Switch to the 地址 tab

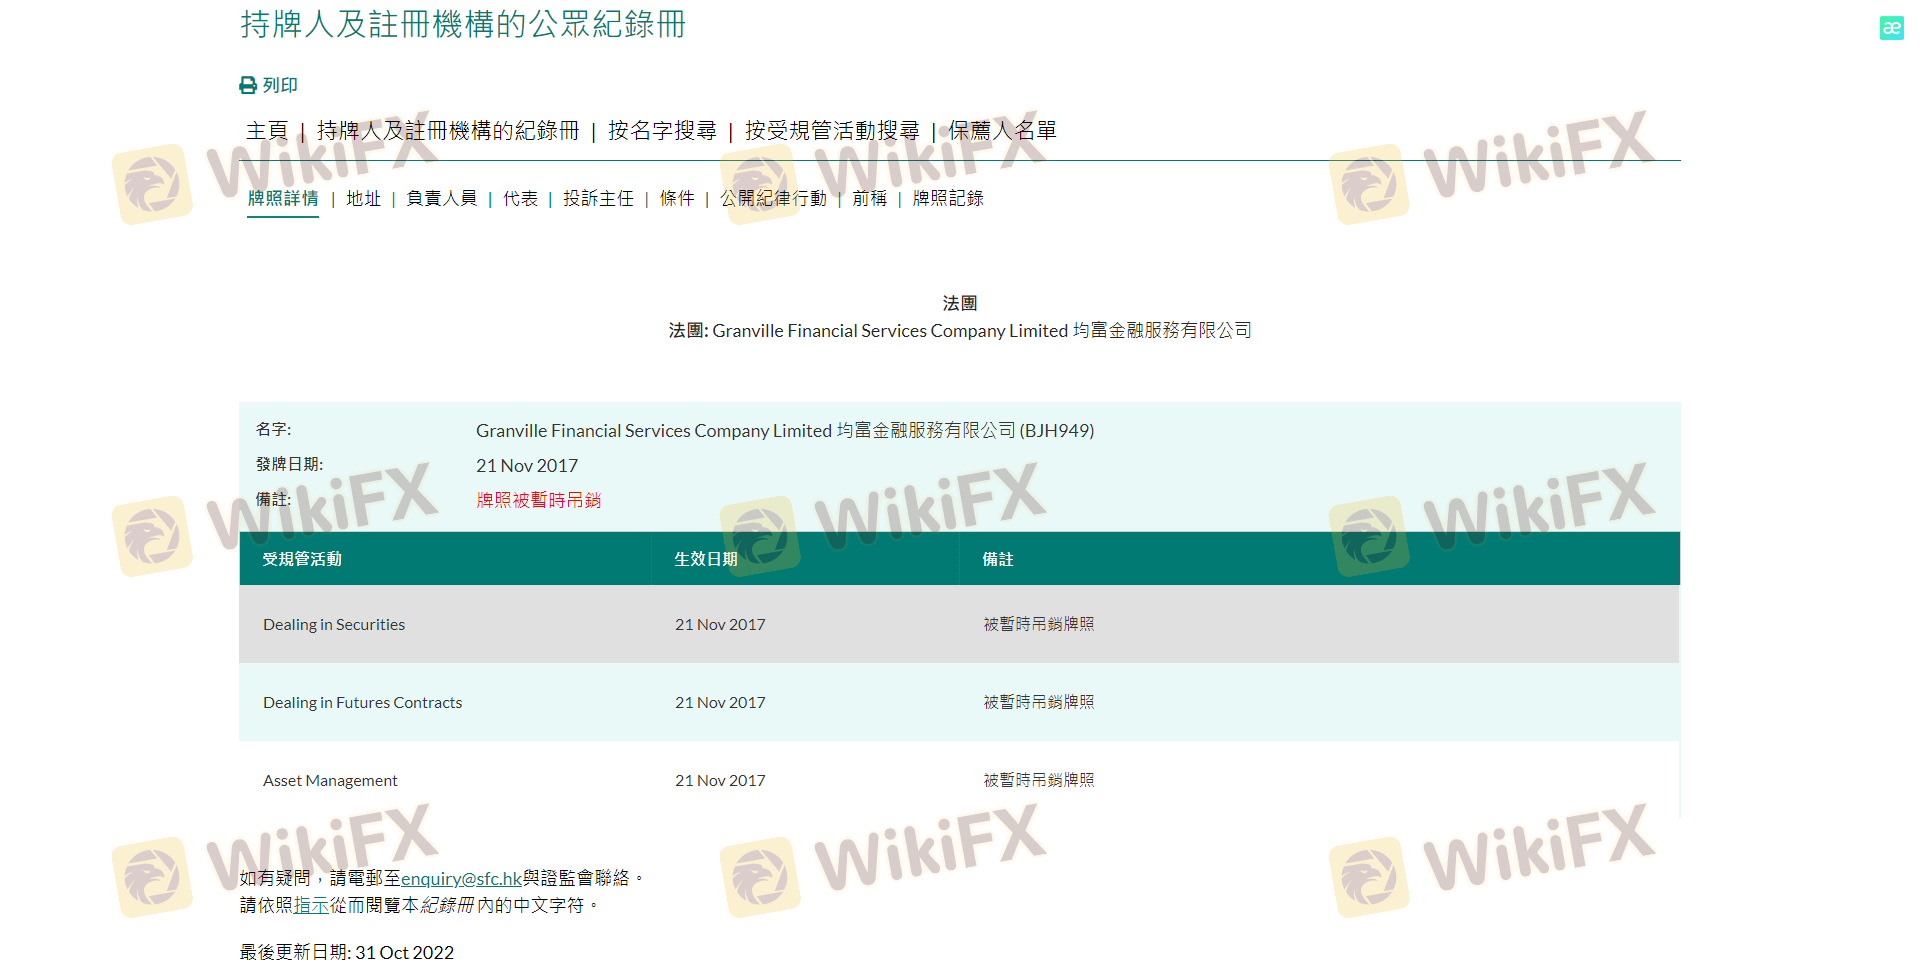click(363, 199)
